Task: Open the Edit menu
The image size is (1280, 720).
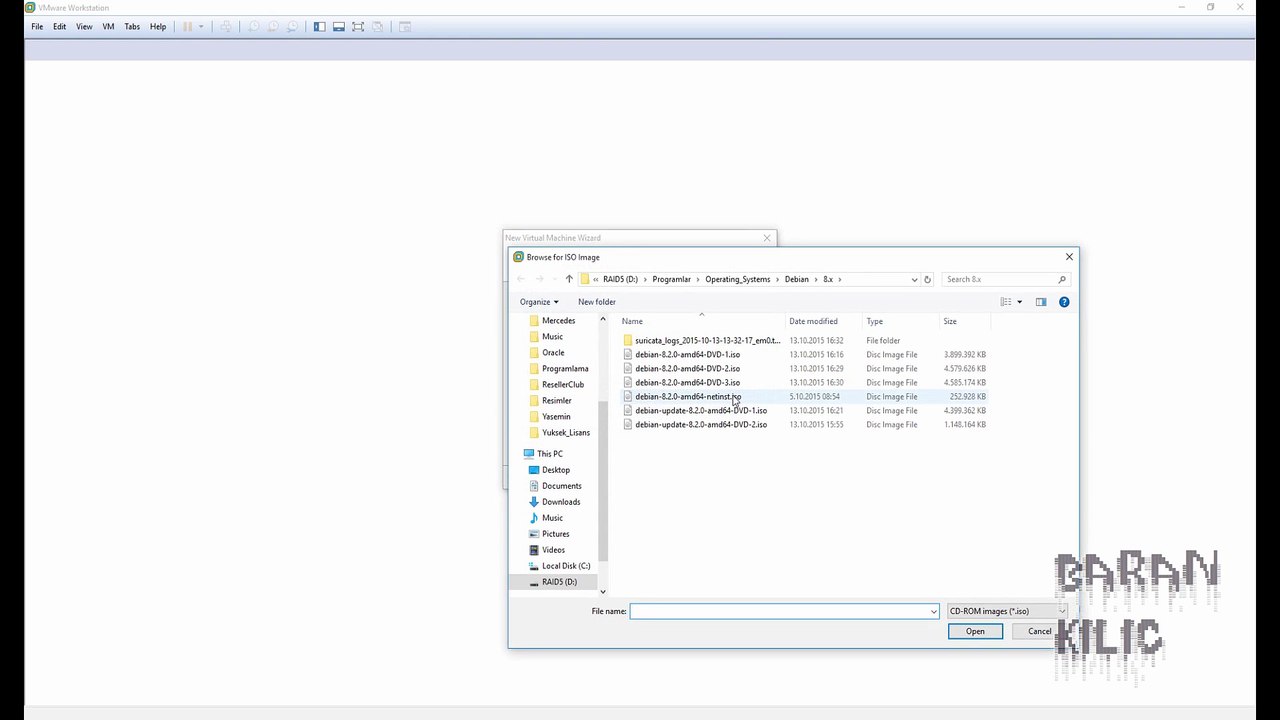Action: tap(60, 27)
